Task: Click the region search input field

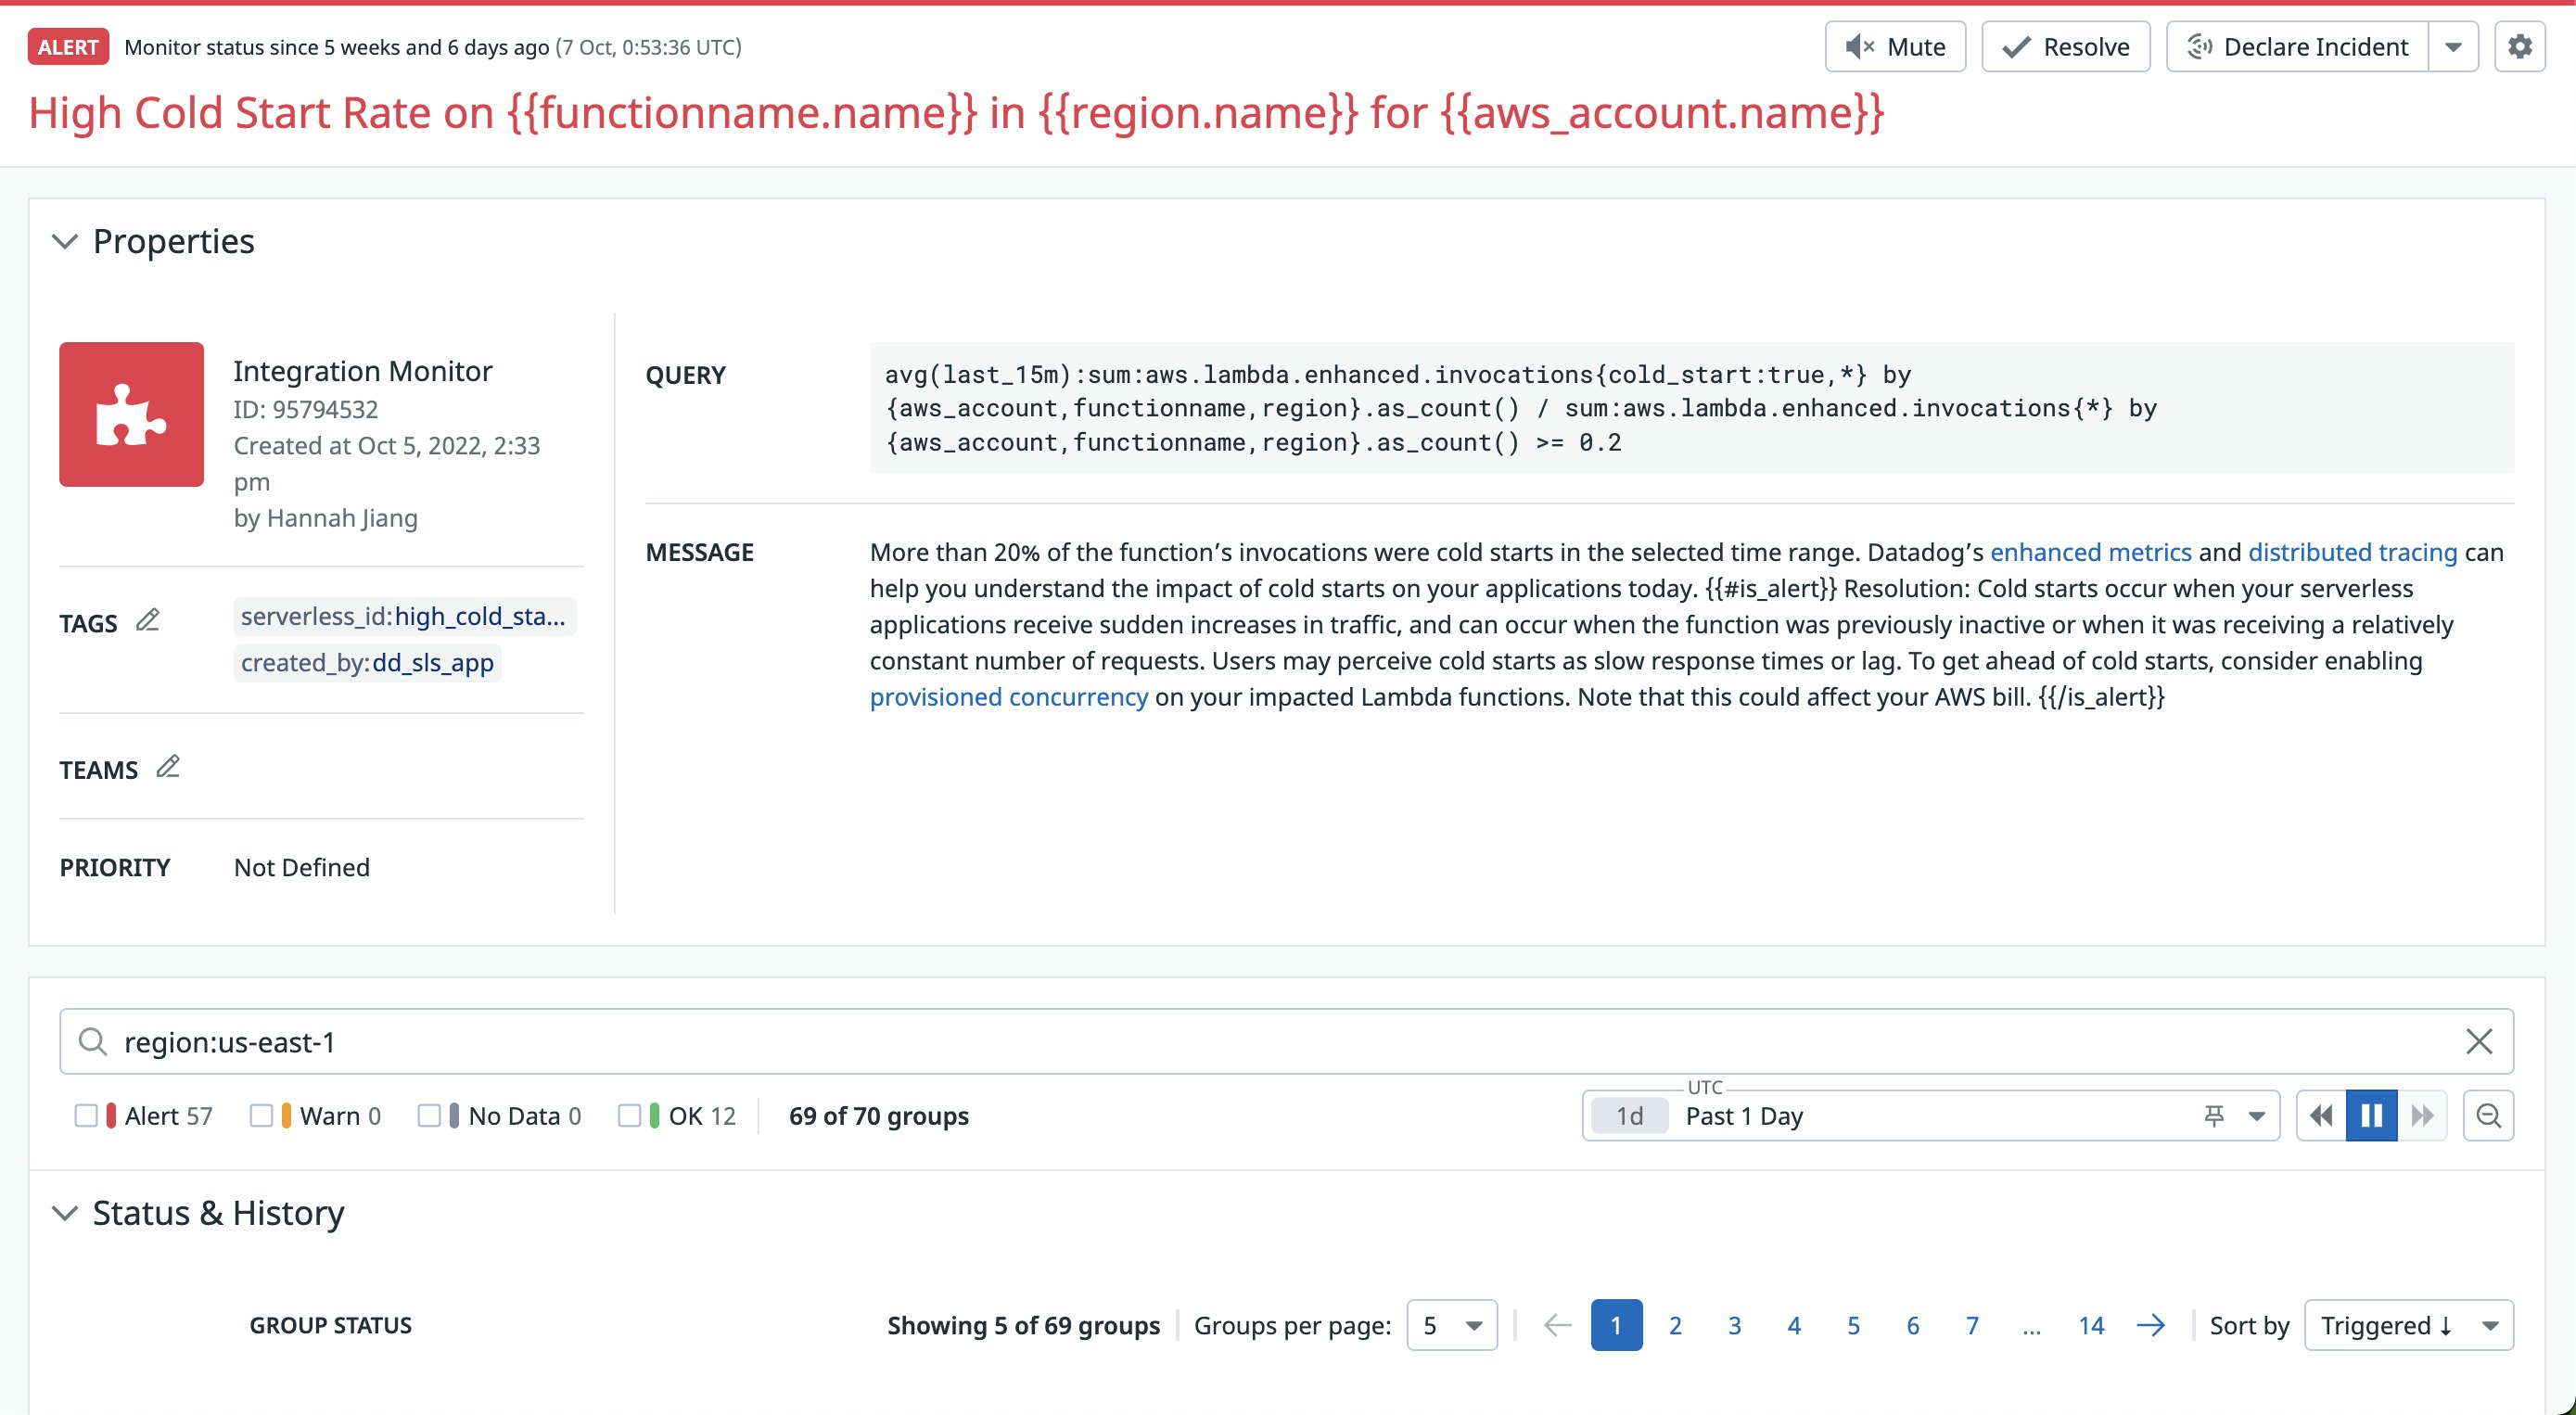Action: pos(1200,1041)
